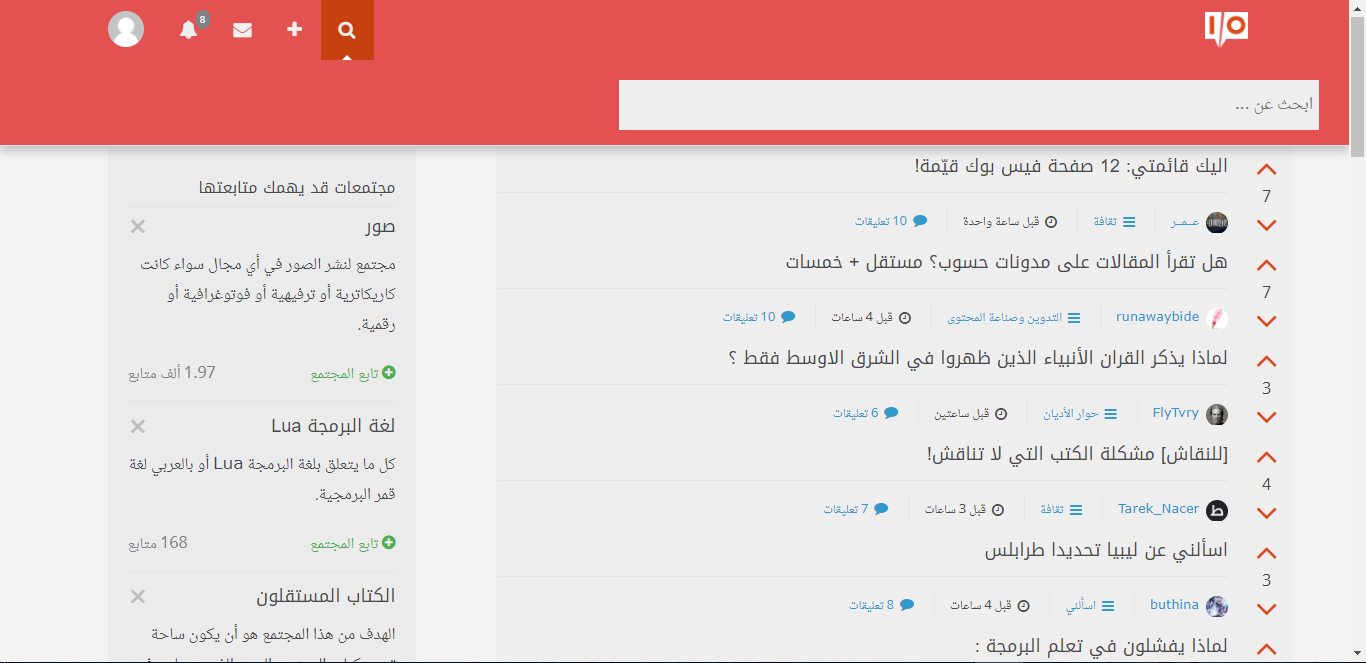Go to the IO site logo home
Screen dimensions: 1366x663
[x=1226, y=29]
